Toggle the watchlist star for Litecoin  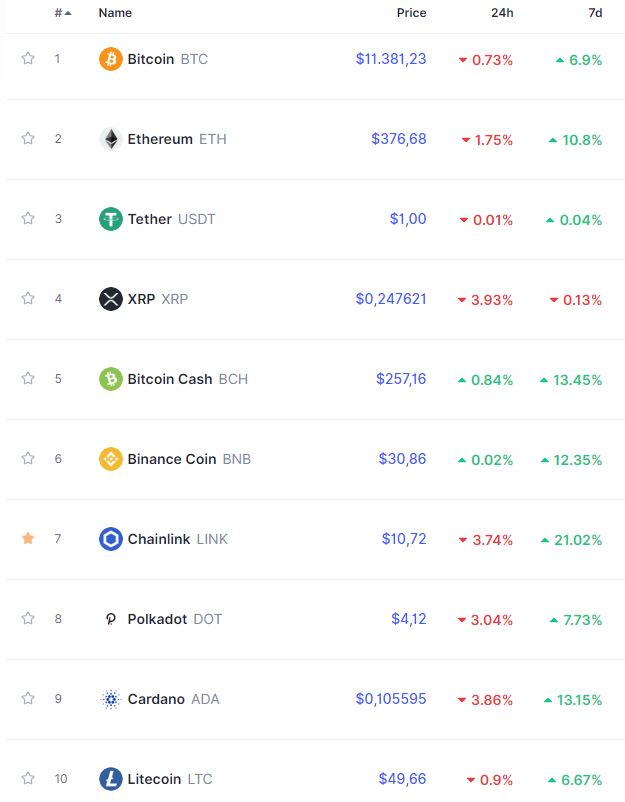[x=28, y=778]
